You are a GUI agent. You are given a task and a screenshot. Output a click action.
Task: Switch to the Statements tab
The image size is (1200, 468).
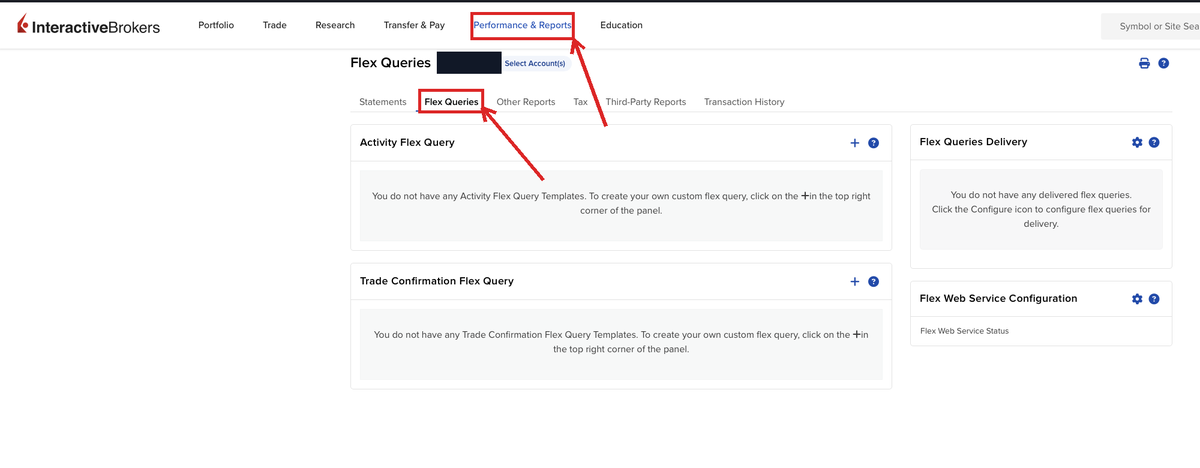coord(383,102)
